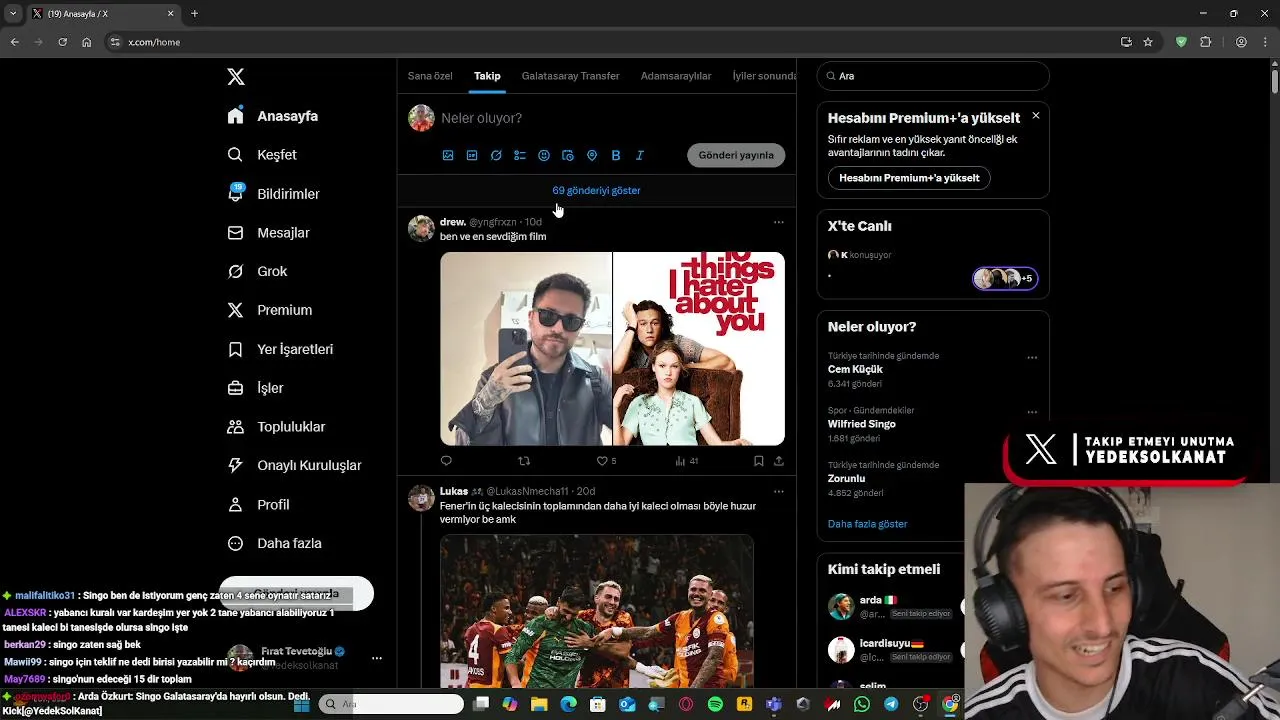Open Keşfet in the sidebar

tap(262, 155)
